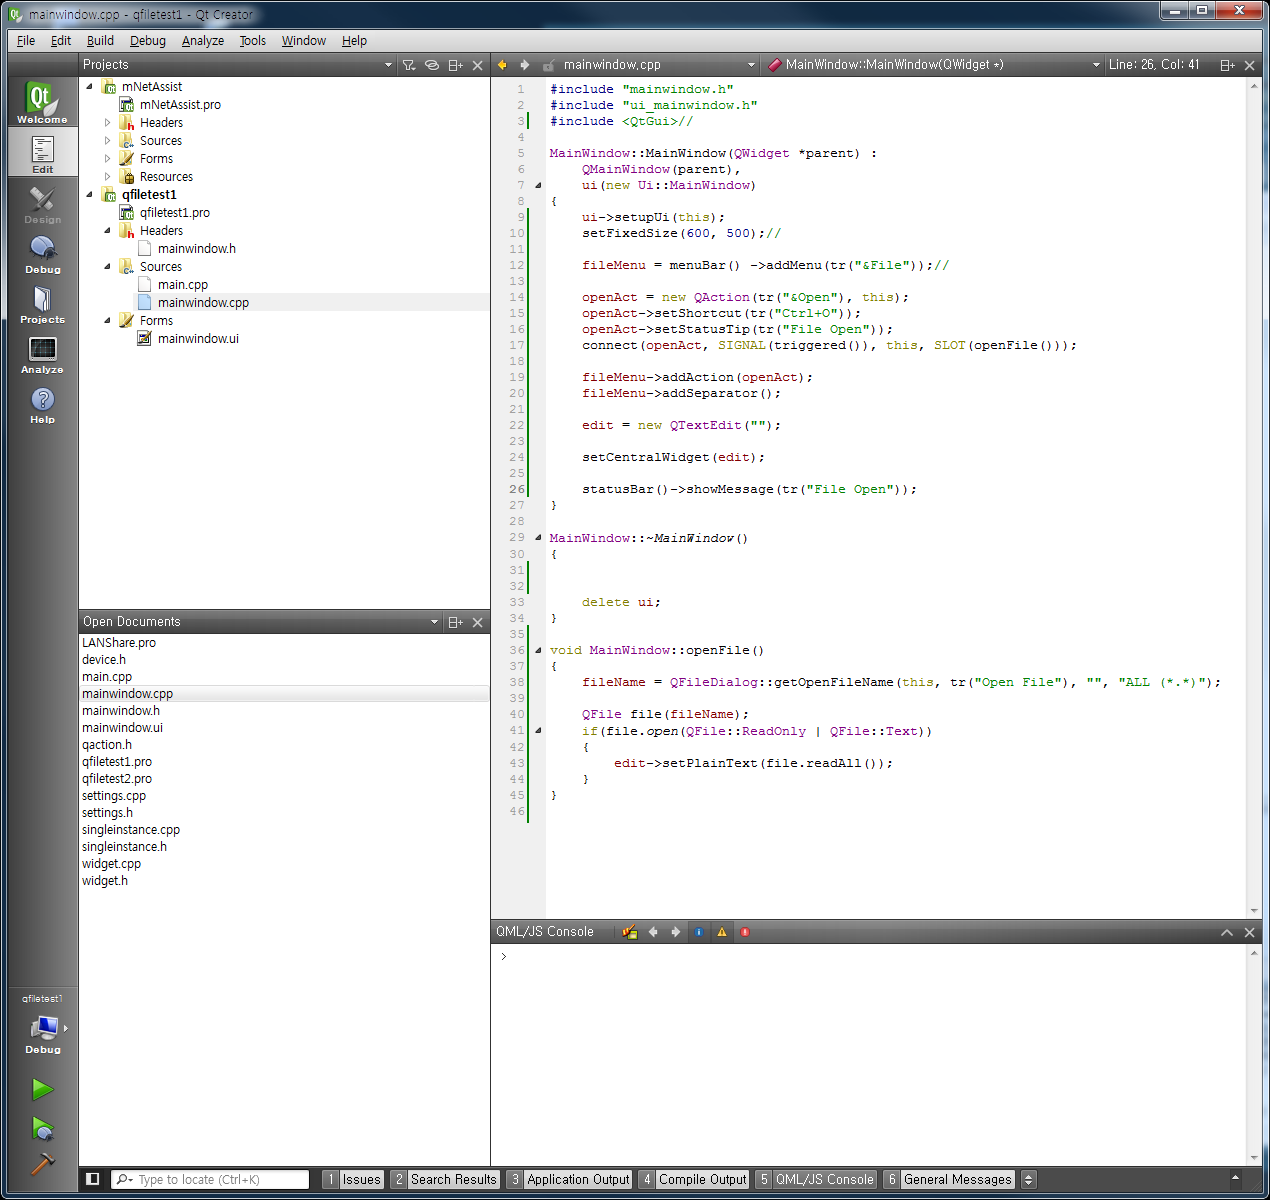This screenshot has width=1270, height=1200.
Task: Select LANShare.pro in Open Documents
Action: coord(119,643)
